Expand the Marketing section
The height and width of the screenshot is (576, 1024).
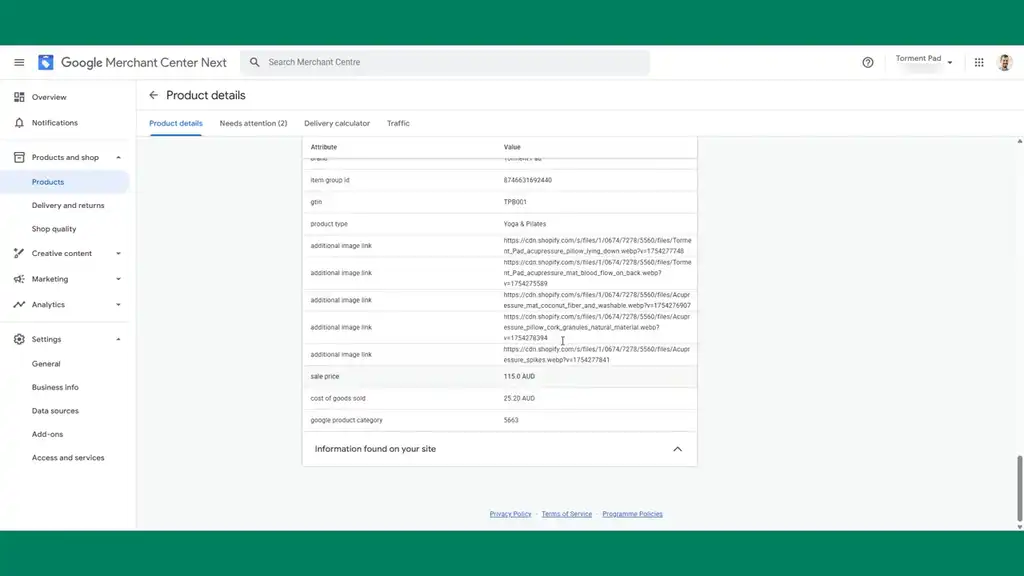[x=118, y=279]
